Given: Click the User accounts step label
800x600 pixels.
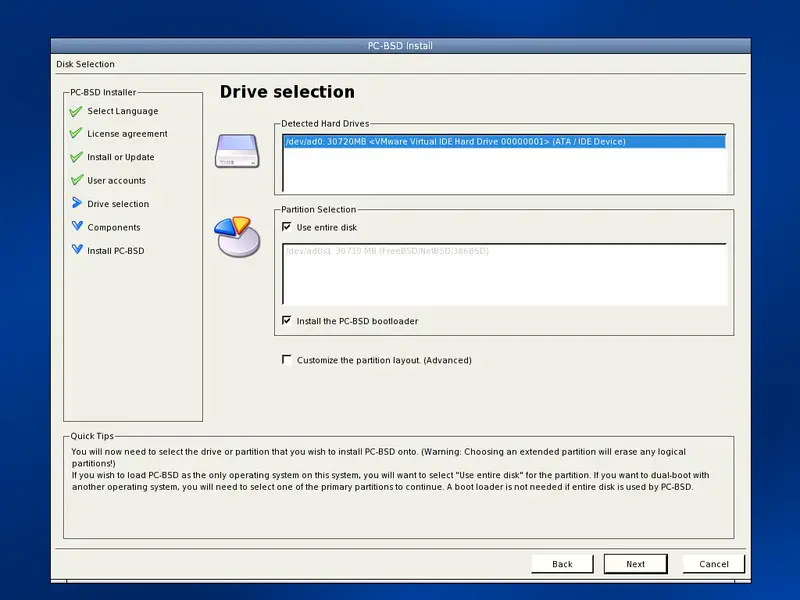Looking at the screenshot, I should pos(116,181).
